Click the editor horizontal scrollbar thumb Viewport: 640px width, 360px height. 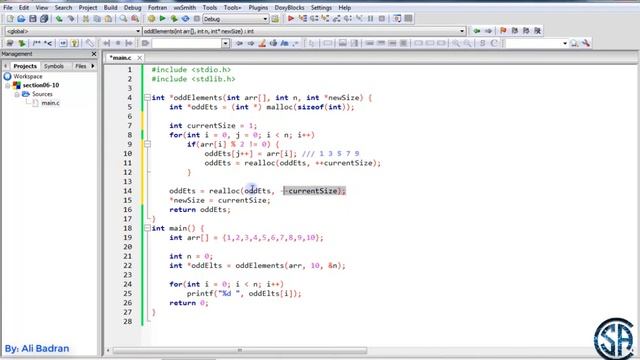[x=240, y=350]
